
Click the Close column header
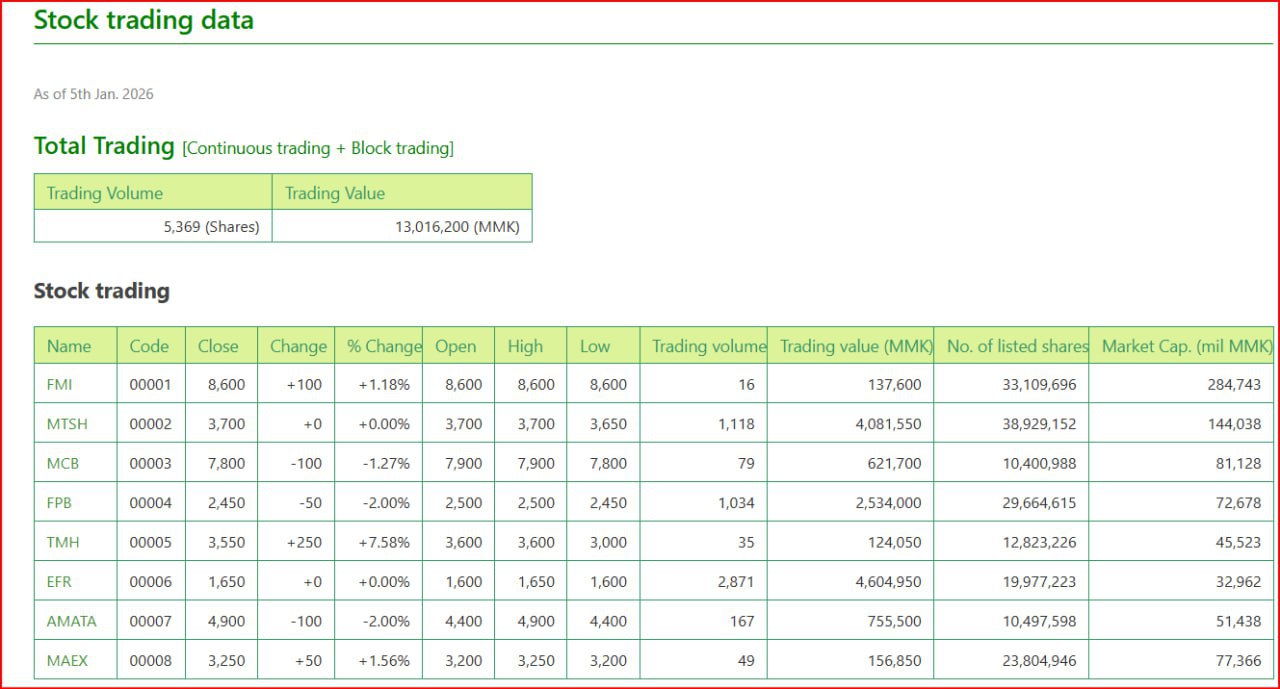[218, 346]
